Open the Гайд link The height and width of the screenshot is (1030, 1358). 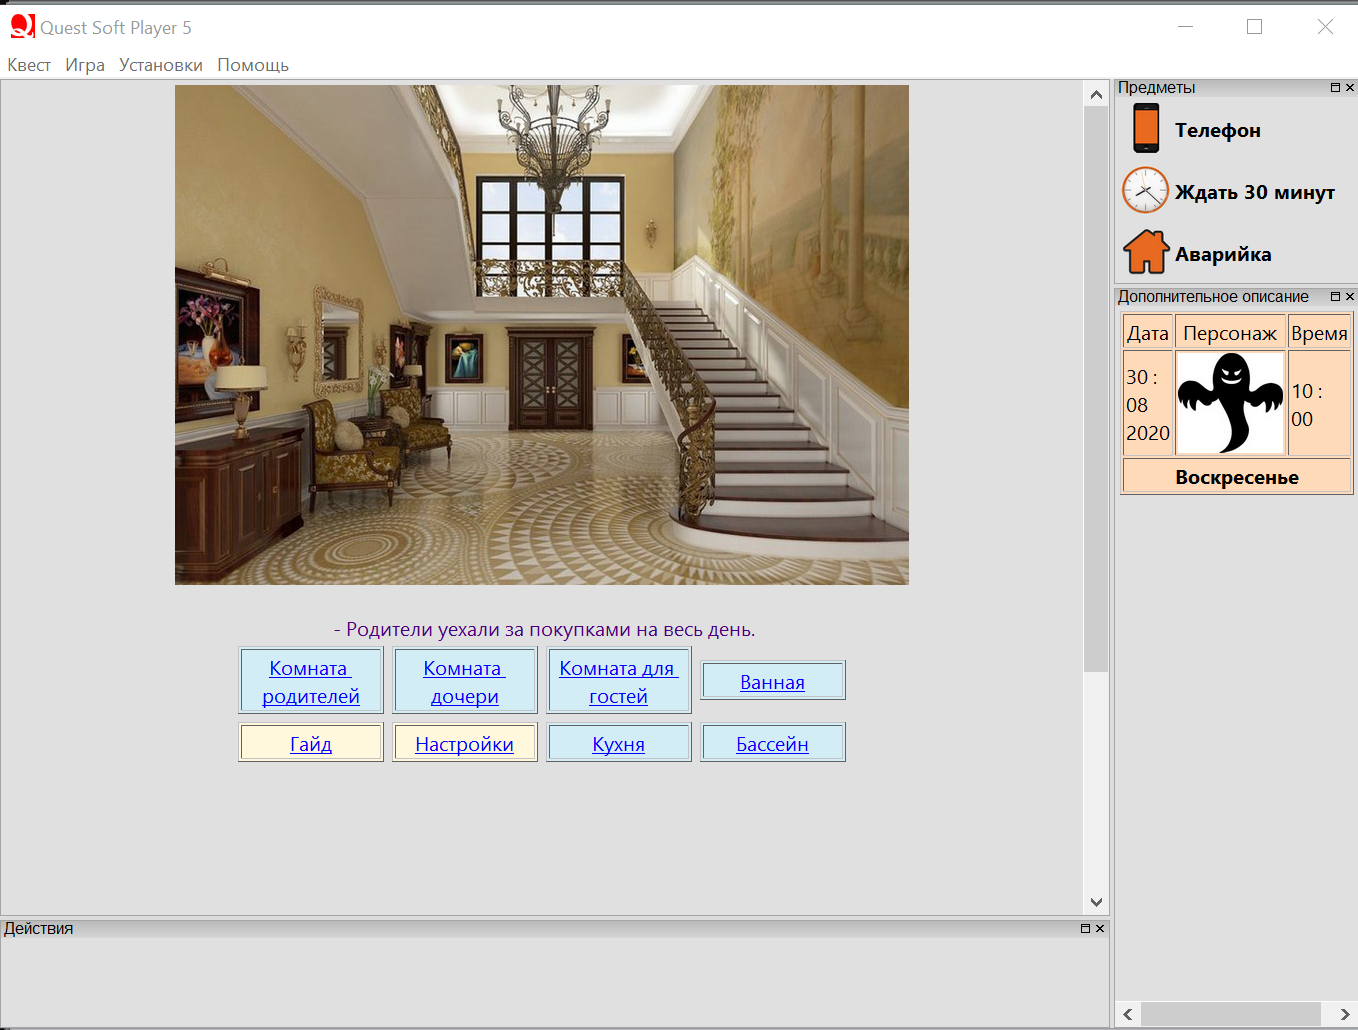tap(311, 744)
